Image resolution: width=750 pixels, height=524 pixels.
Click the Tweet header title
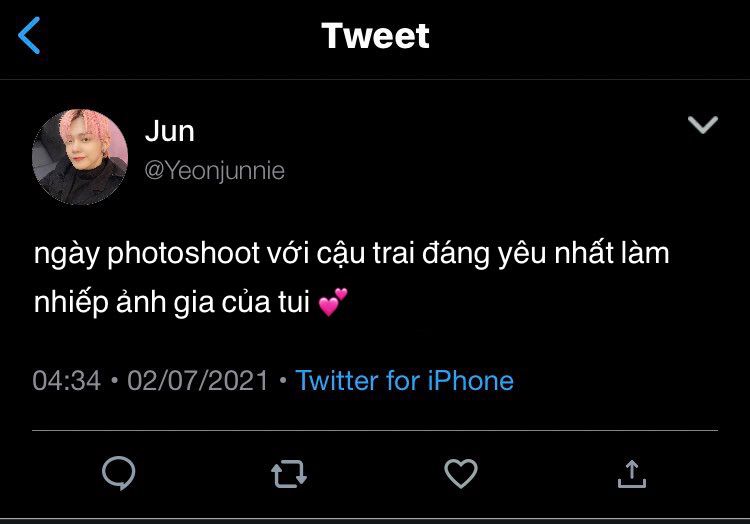(x=375, y=35)
